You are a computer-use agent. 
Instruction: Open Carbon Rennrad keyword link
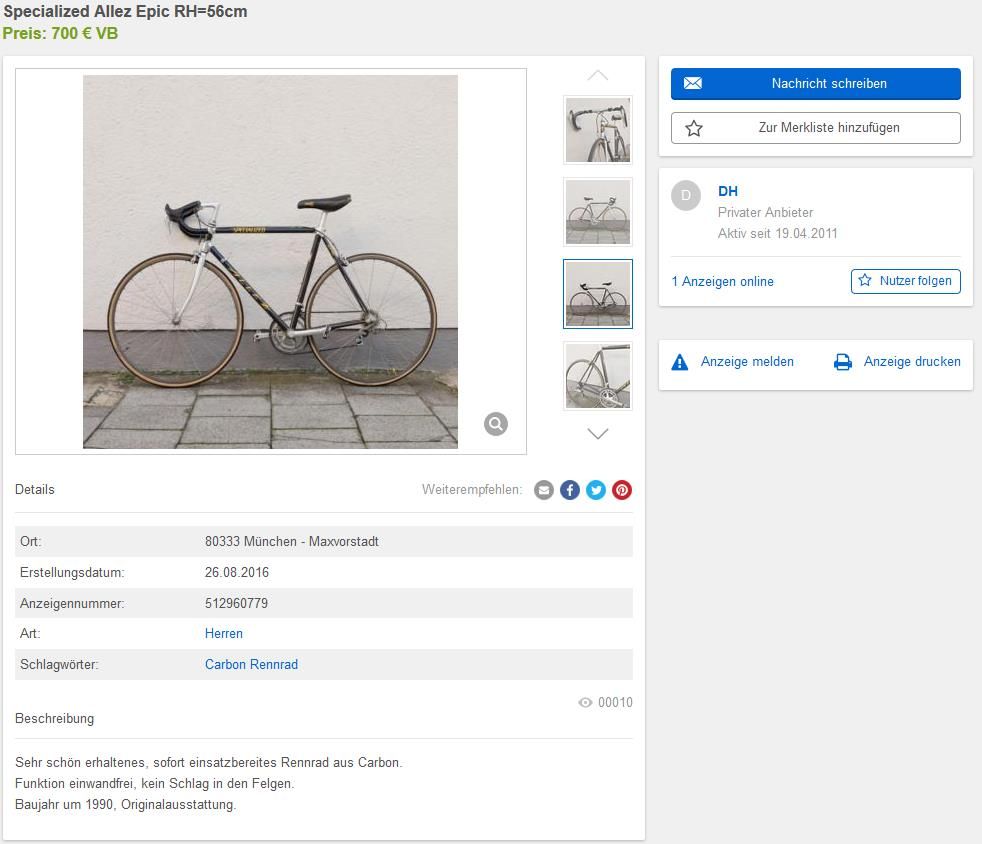tap(251, 665)
